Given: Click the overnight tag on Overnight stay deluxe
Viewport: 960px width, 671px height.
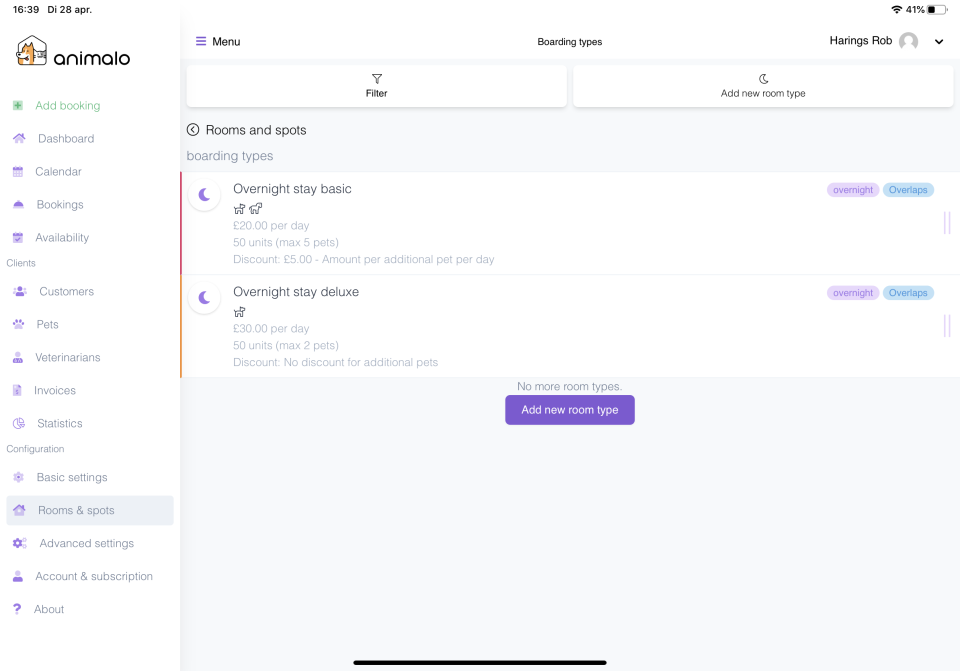Looking at the screenshot, I should 853,293.
